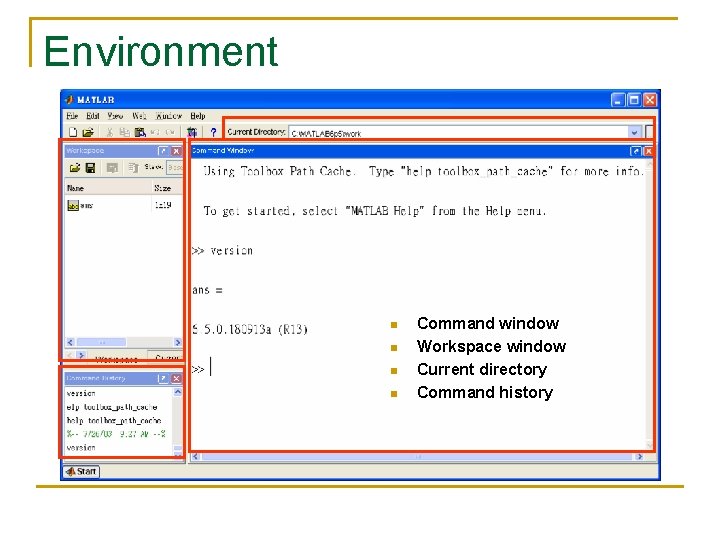Click Open Selection icon in Workspace toolbar
Viewport: 720px width, 540px height.
pos(112,168)
